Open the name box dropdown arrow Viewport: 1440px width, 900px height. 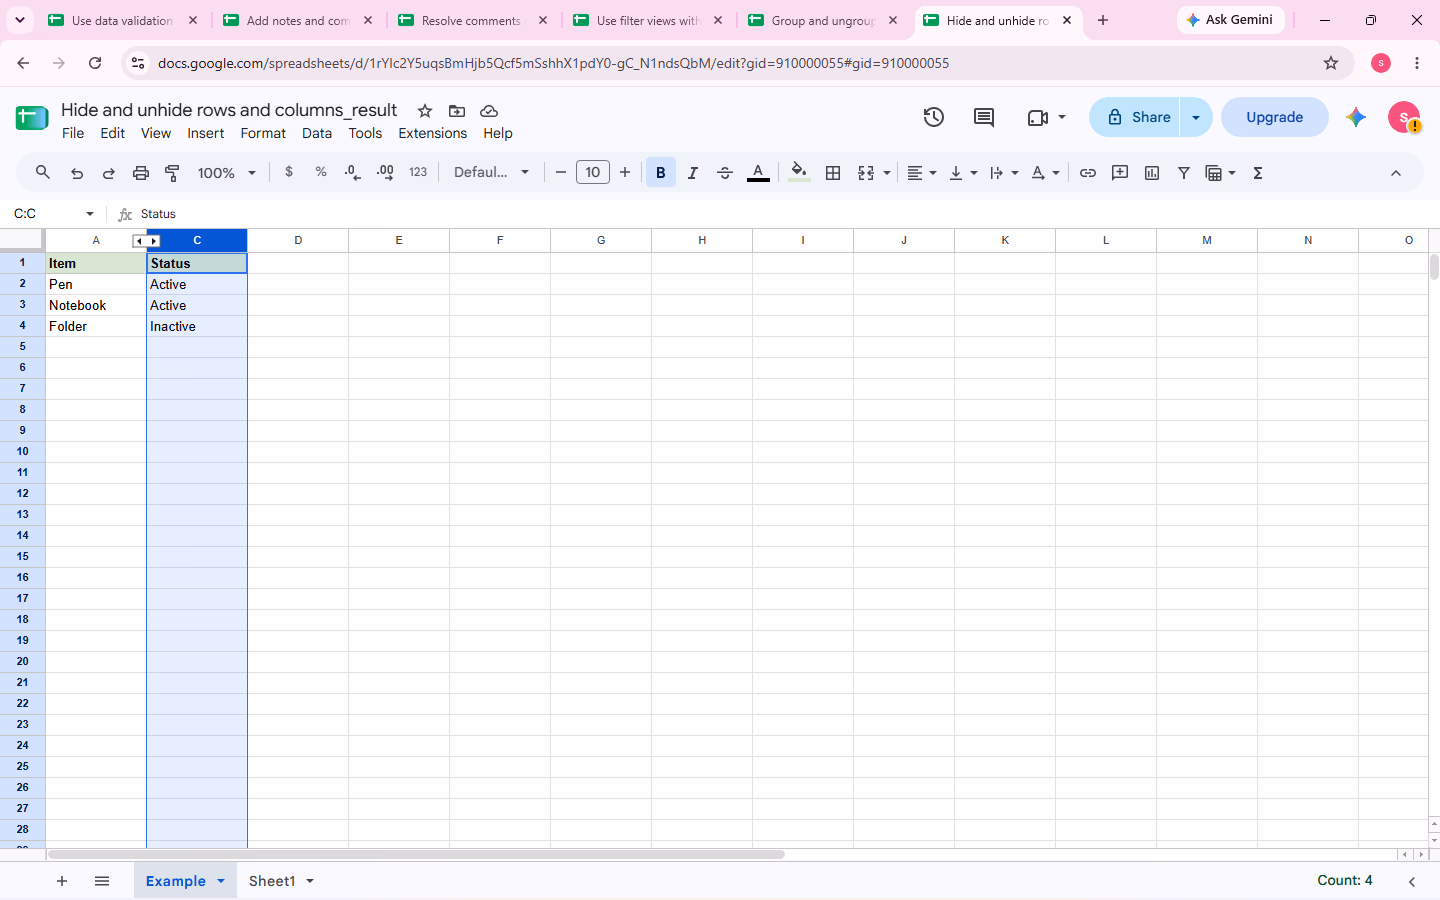pyautogui.click(x=90, y=214)
